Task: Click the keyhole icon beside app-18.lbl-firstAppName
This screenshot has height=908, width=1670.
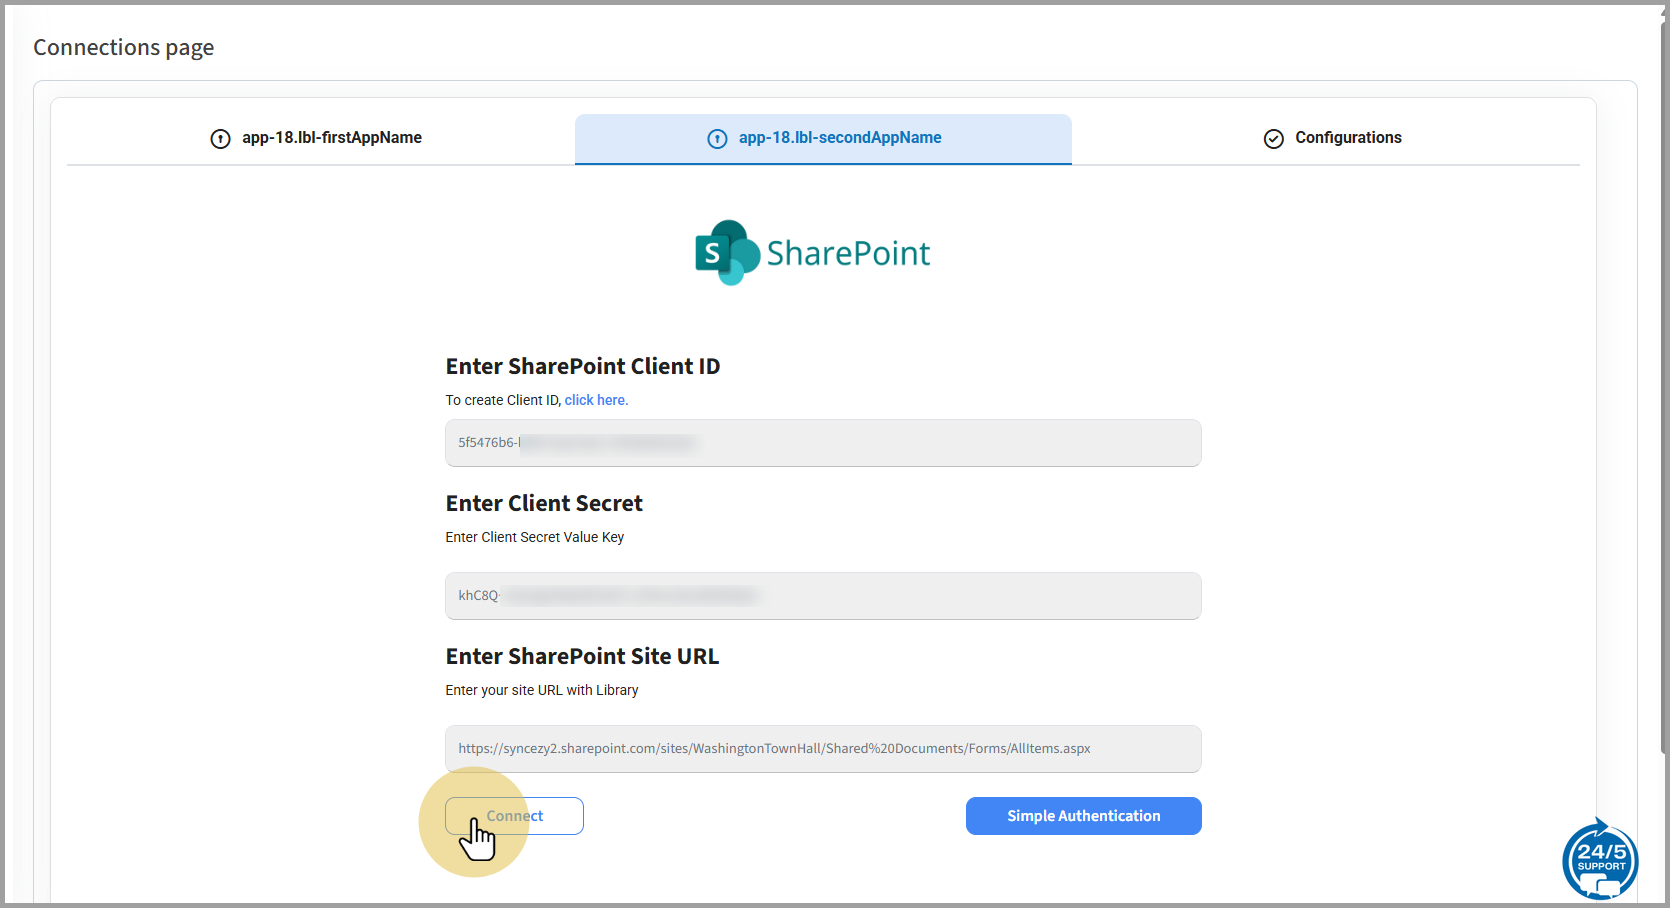Action: (x=220, y=139)
